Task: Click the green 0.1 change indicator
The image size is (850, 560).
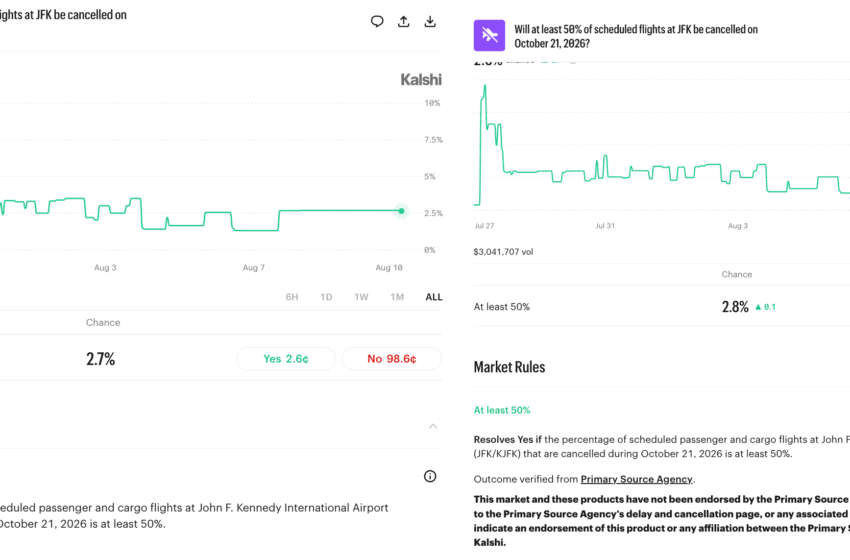Action: [x=765, y=307]
